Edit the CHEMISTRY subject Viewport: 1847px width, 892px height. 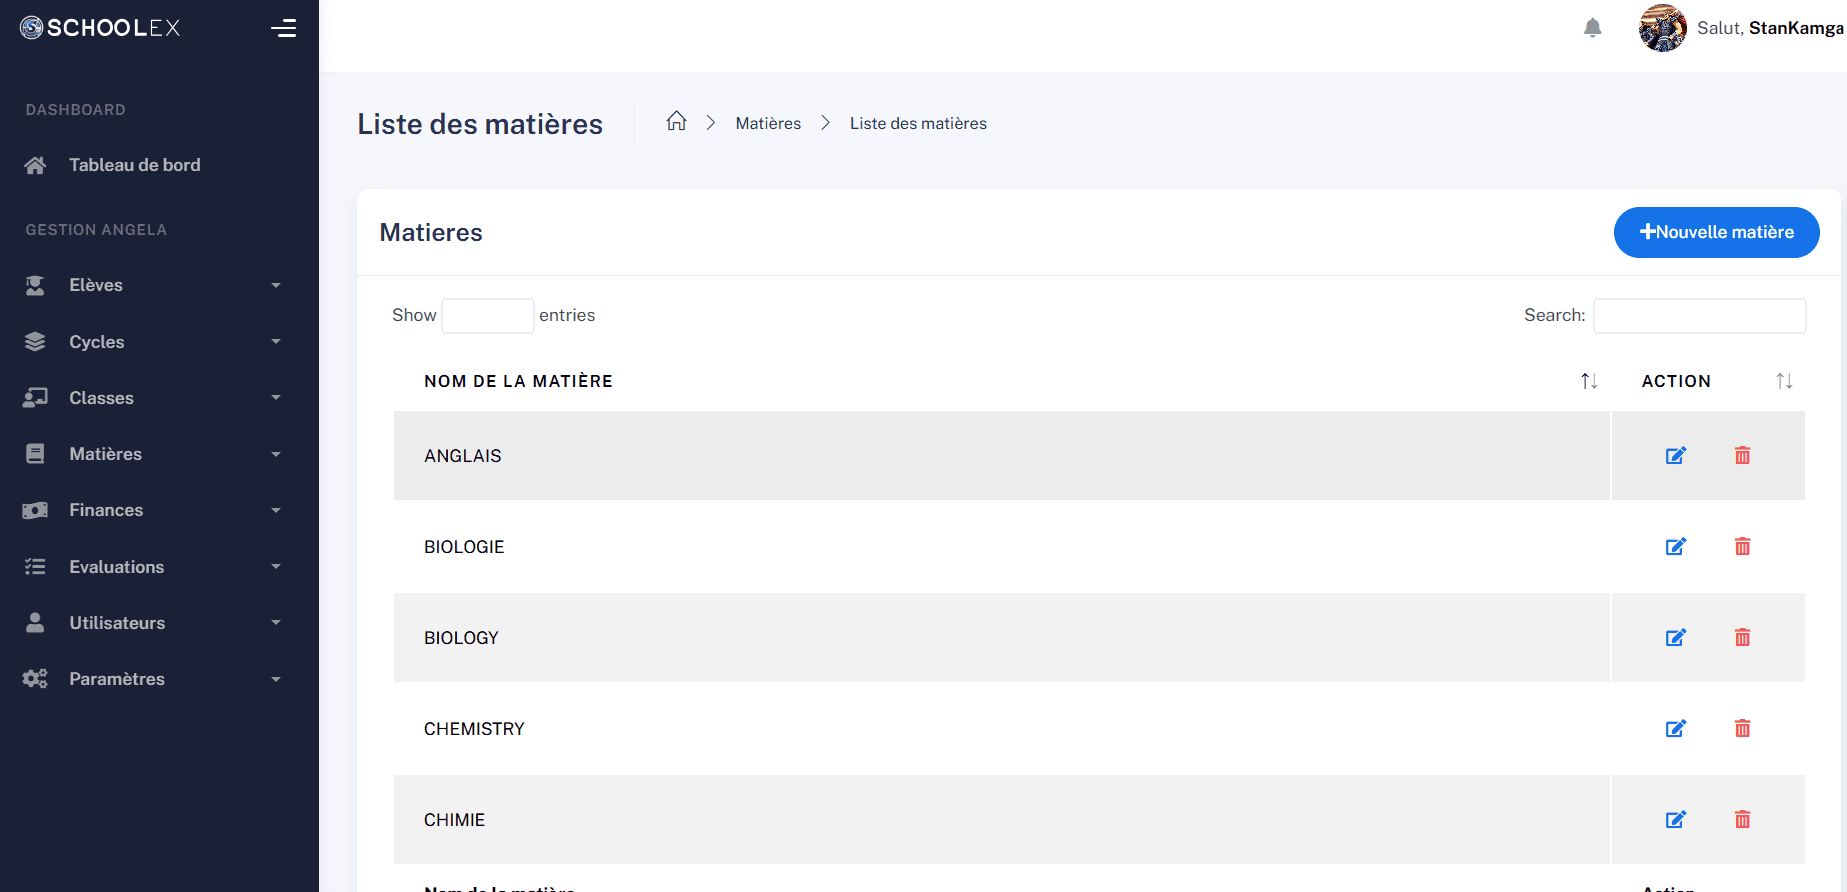pyautogui.click(x=1676, y=729)
